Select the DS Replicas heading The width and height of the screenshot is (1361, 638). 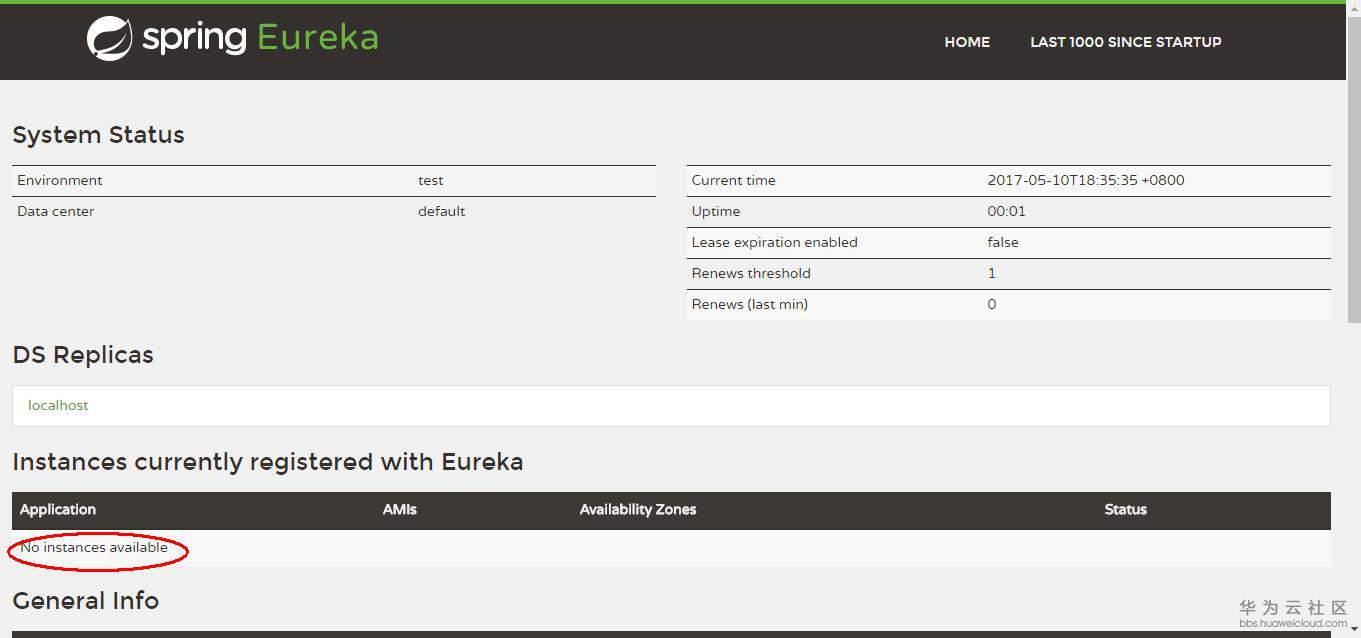[83, 355]
